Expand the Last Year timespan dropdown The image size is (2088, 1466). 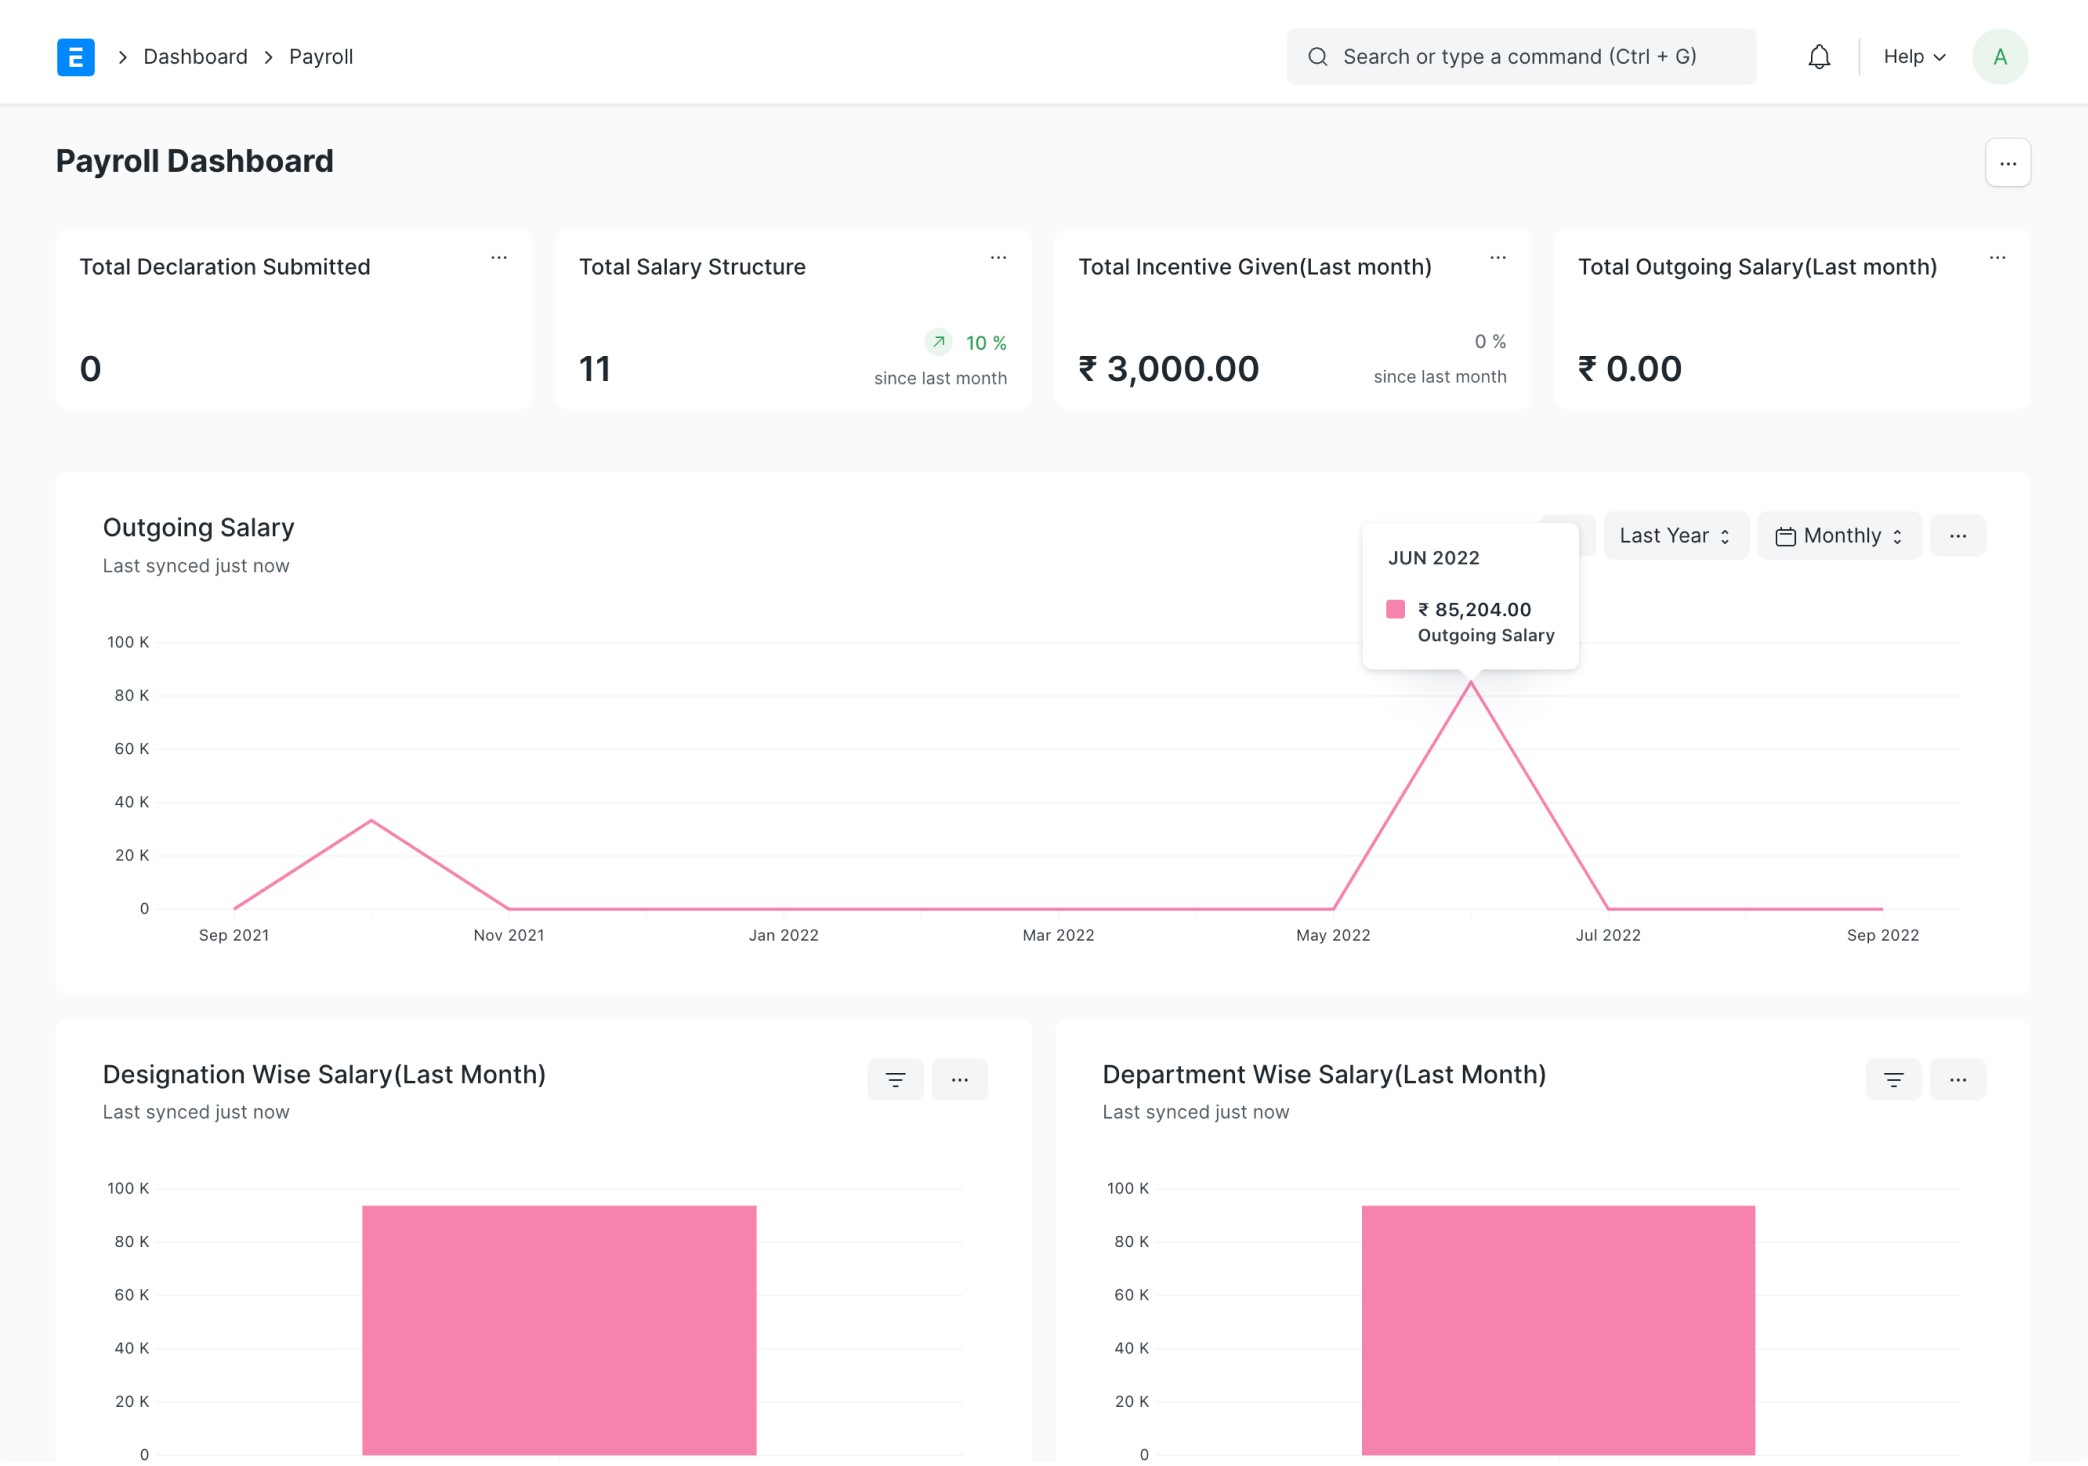[x=1675, y=536]
